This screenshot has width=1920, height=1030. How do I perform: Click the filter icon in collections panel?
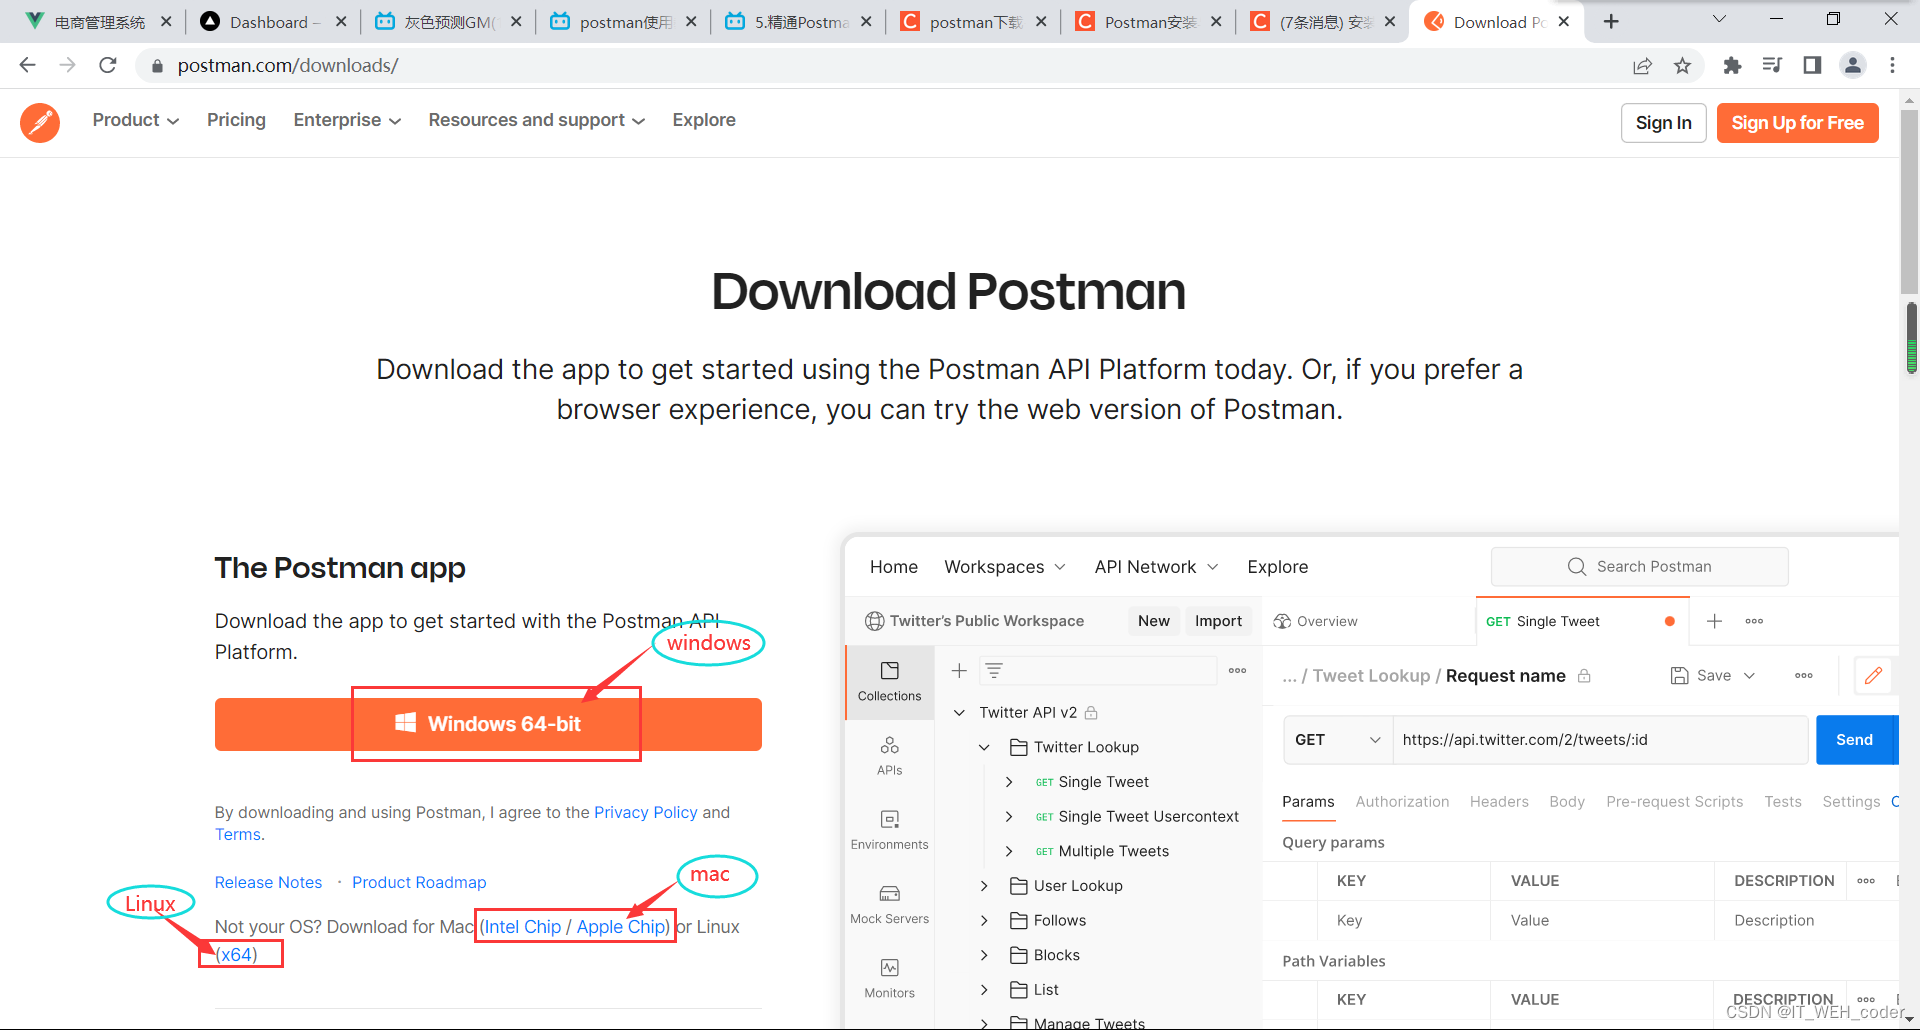[994, 670]
